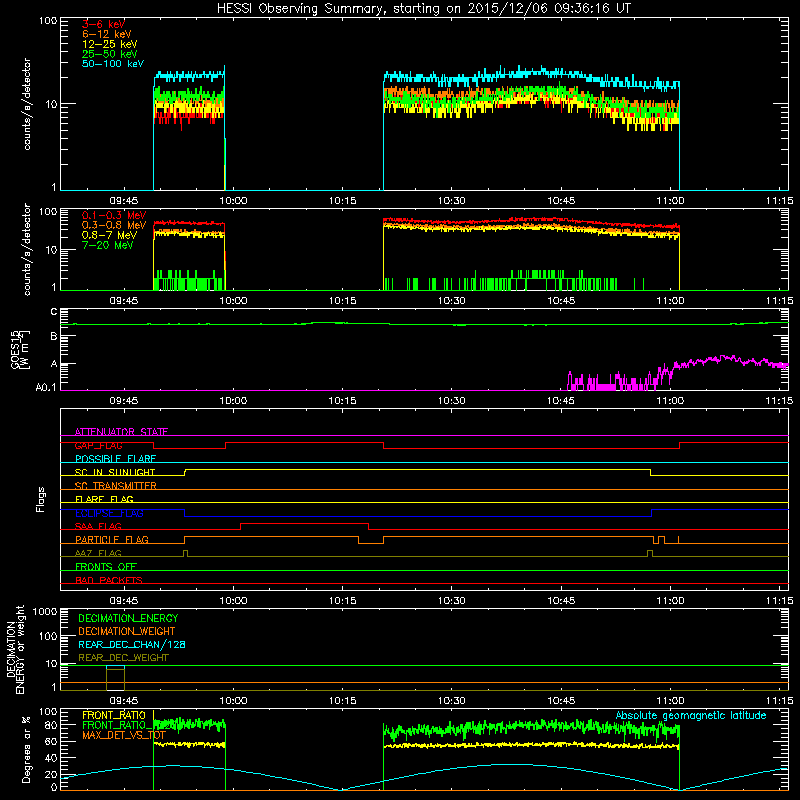The height and width of the screenshot is (800, 800).
Task: Click the FRONTS_OFF flag label
Action: (x=106, y=566)
